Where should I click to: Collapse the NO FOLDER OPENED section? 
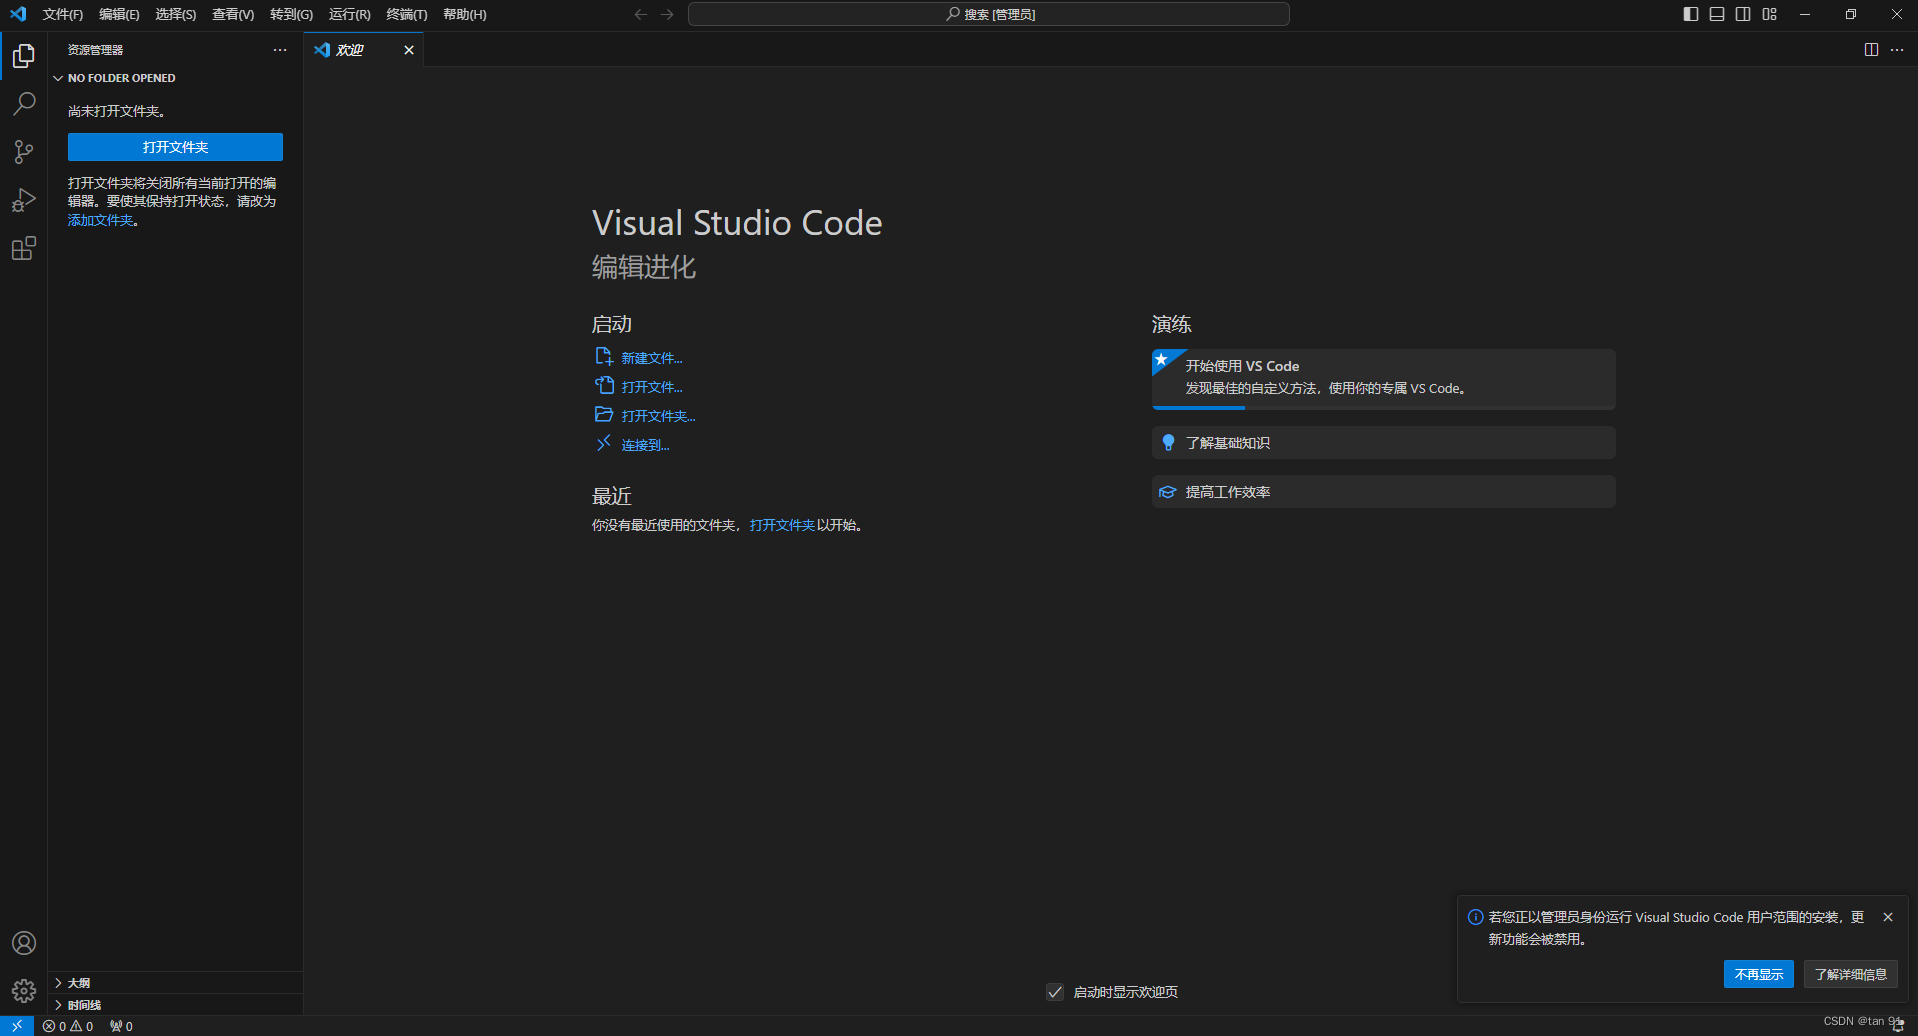176,78
